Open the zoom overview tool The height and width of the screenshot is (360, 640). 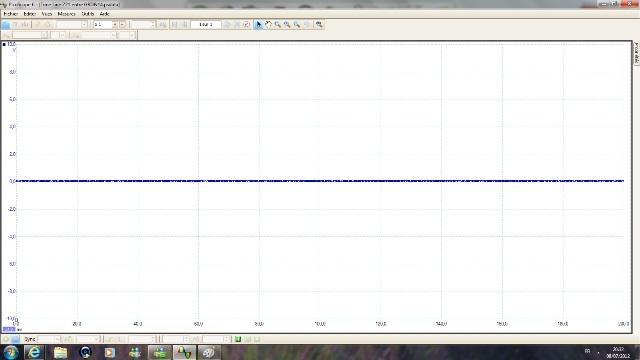pyautogui.click(x=319, y=24)
